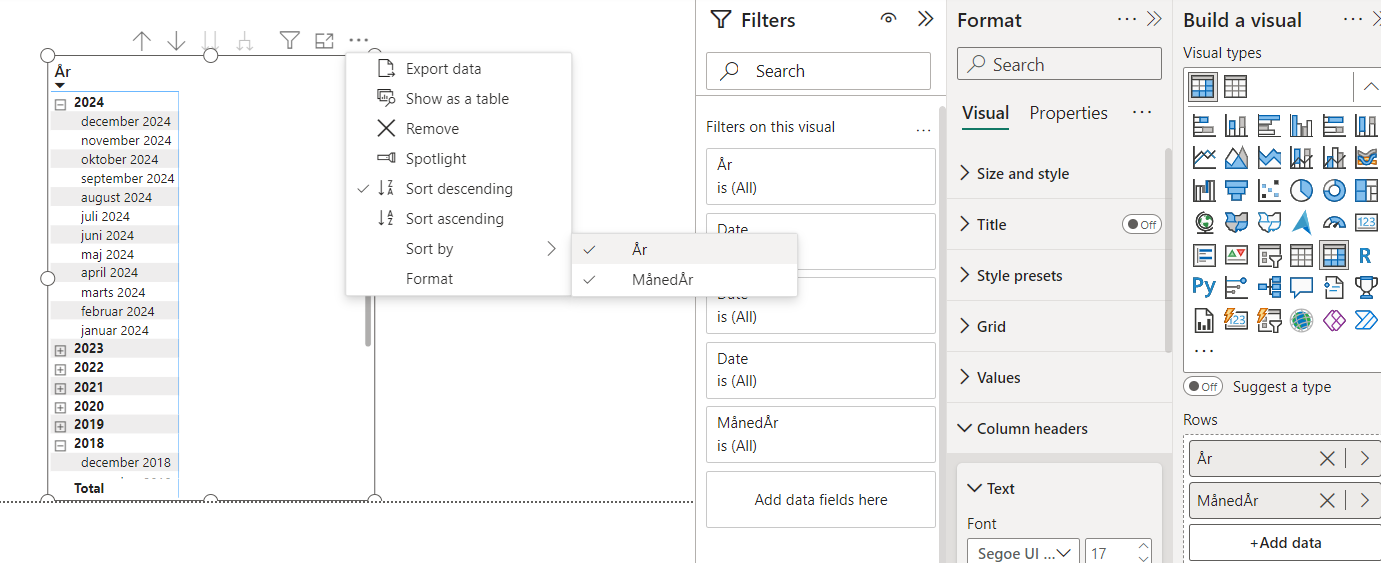Screen dimensions: 1381x563
Task: Choose the decomposition tree visual
Action: [1269, 287]
